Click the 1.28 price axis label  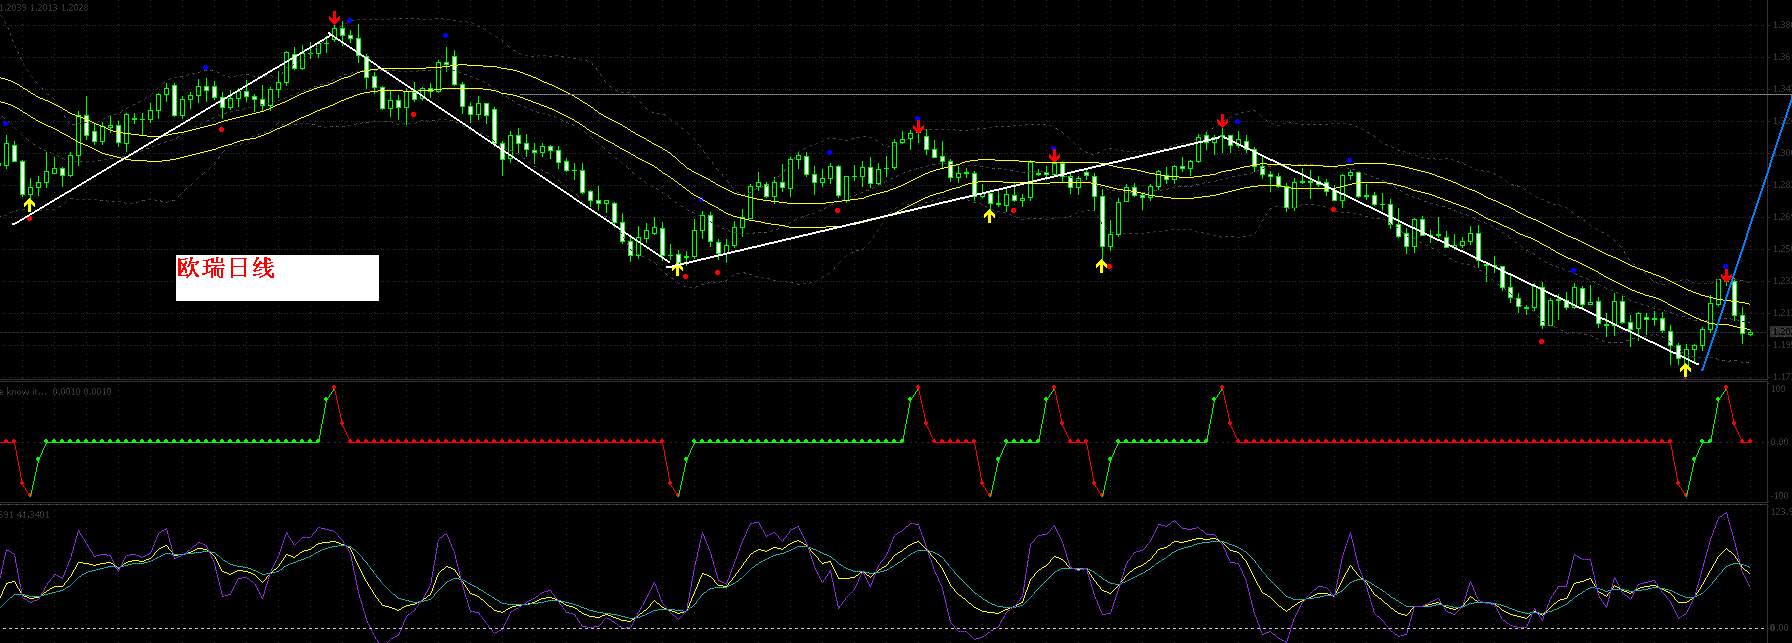coord(1781,185)
